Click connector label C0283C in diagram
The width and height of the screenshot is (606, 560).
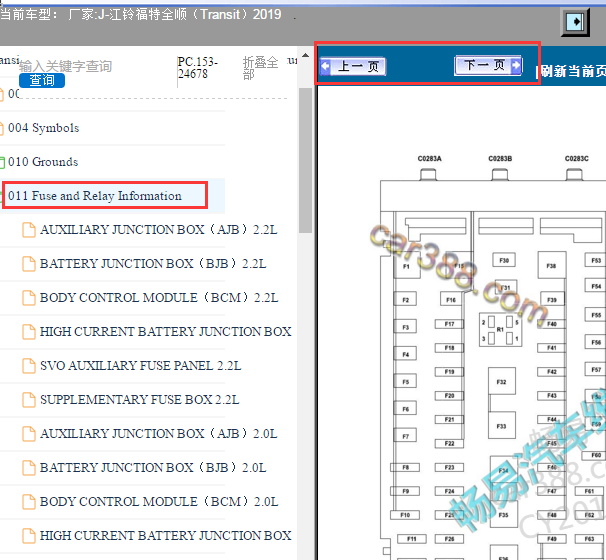[576, 158]
